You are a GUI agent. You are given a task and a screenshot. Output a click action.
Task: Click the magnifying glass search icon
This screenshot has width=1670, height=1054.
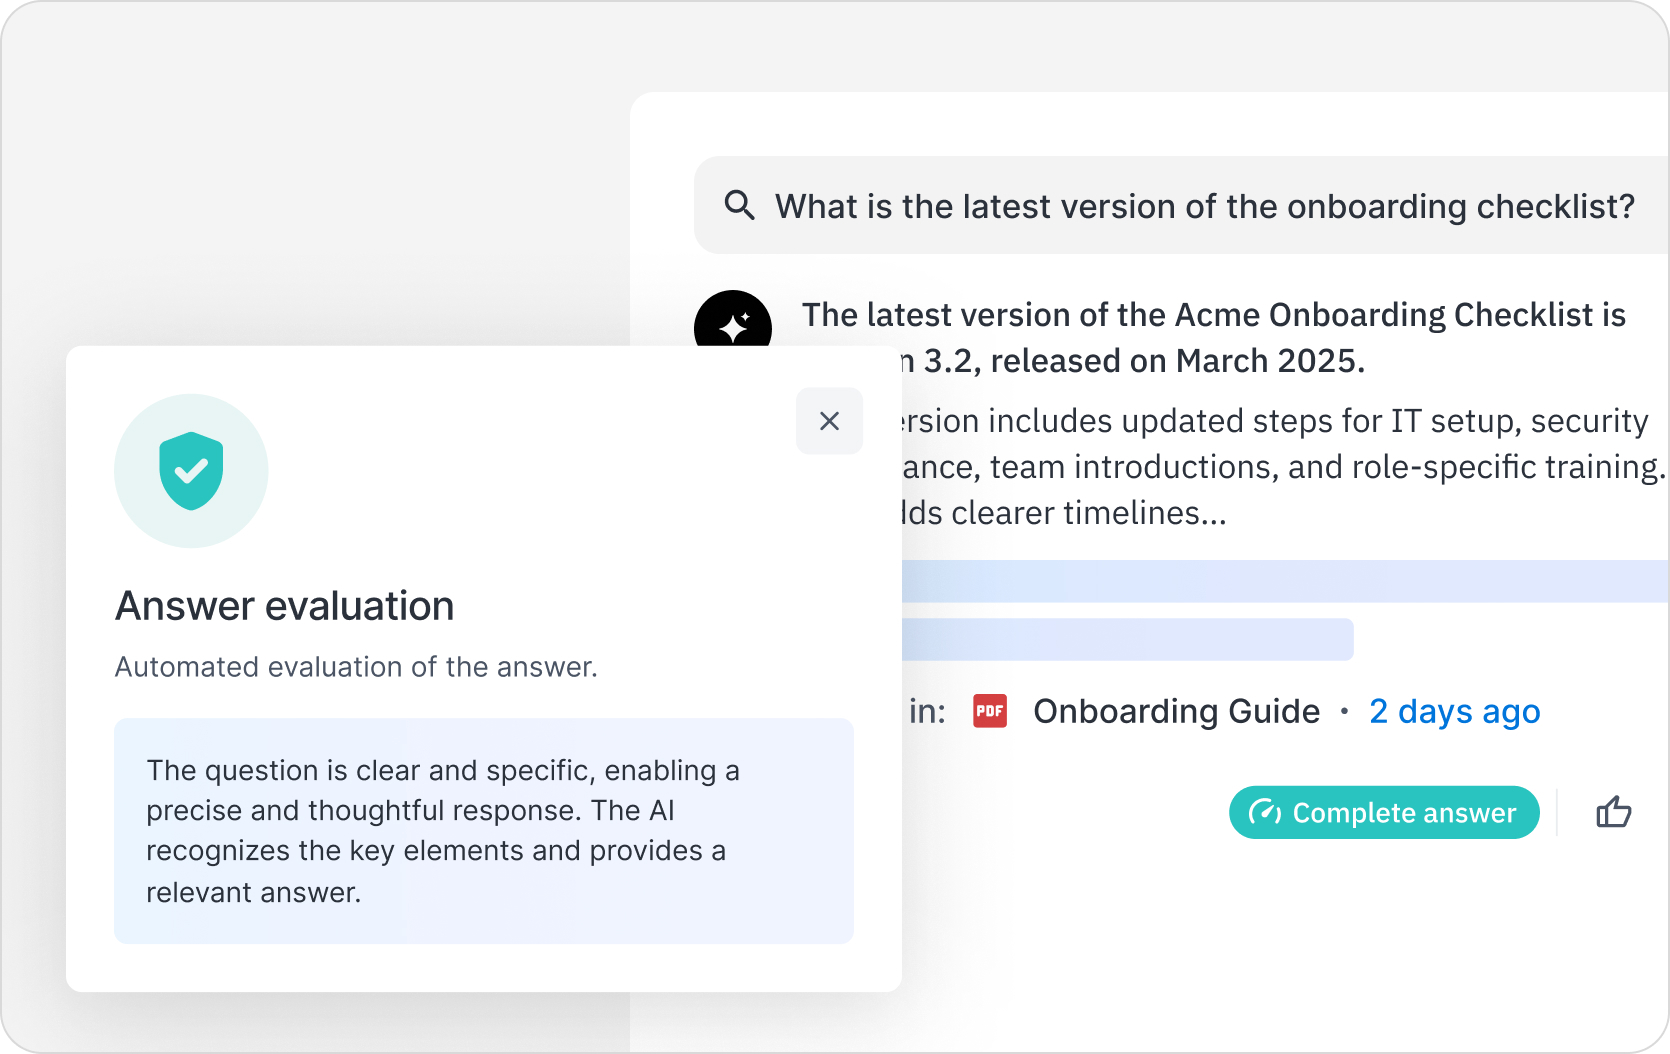point(739,205)
